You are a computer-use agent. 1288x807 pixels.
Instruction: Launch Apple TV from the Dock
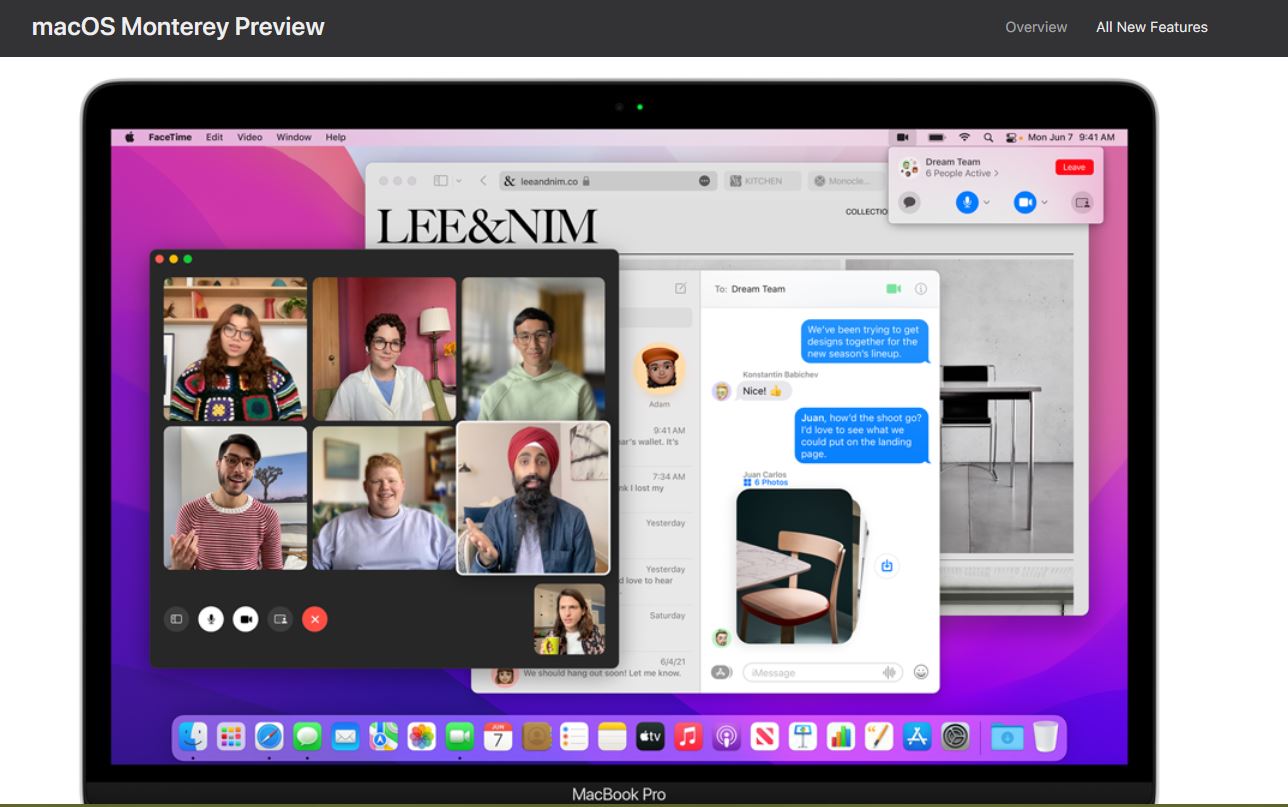[650, 737]
